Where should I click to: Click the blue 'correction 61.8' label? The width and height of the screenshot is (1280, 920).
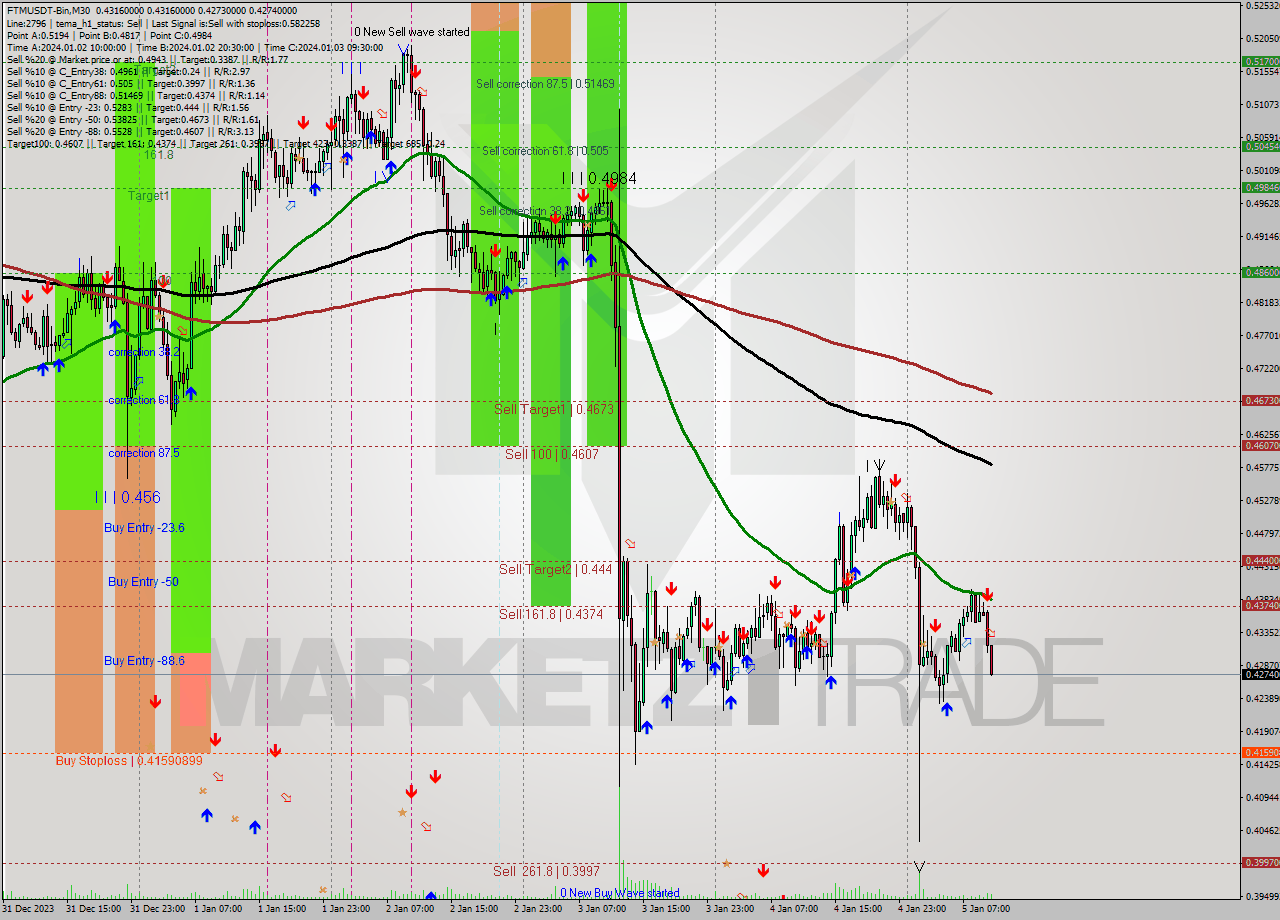pyautogui.click(x=144, y=400)
